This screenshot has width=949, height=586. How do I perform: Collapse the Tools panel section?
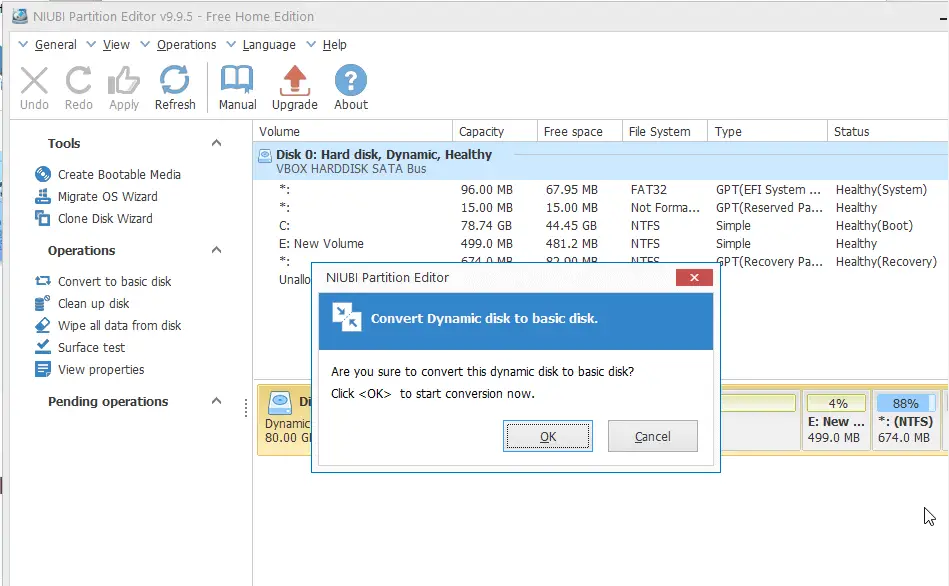coord(216,143)
